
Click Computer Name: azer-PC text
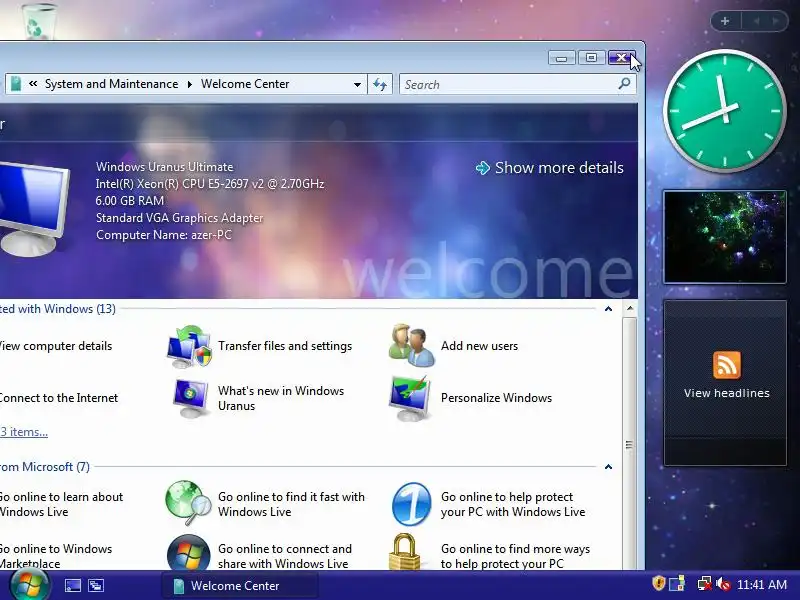point(163,235)
